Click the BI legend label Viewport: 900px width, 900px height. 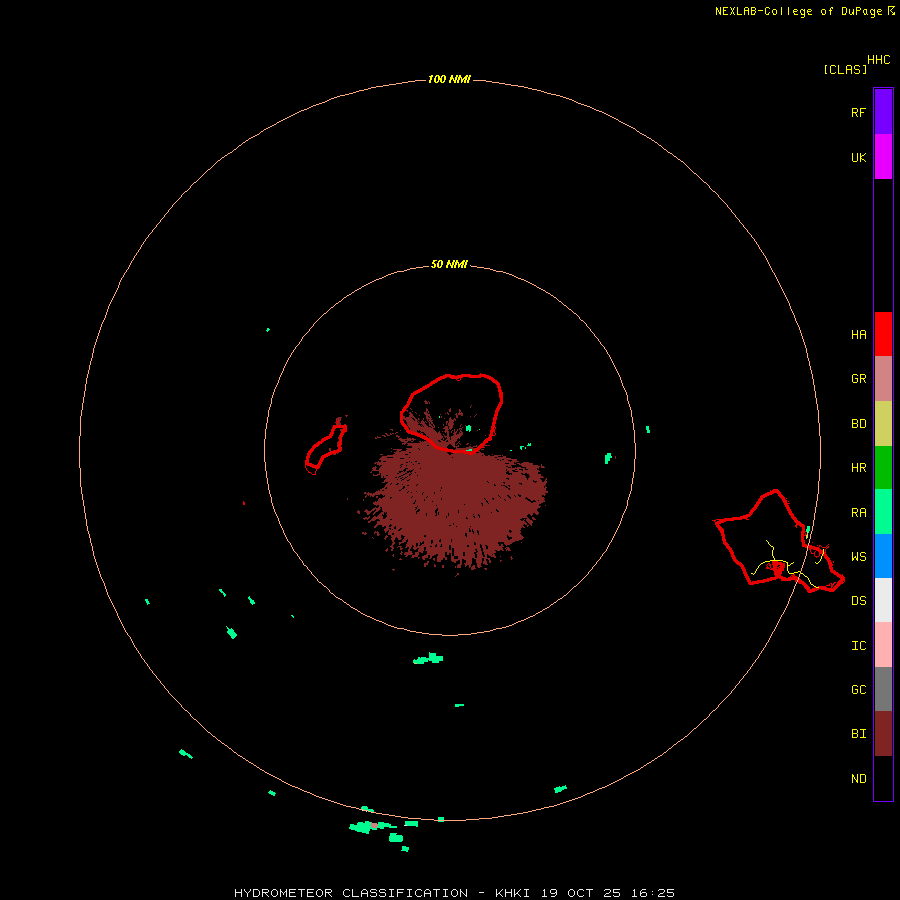[x=858, y=734]
